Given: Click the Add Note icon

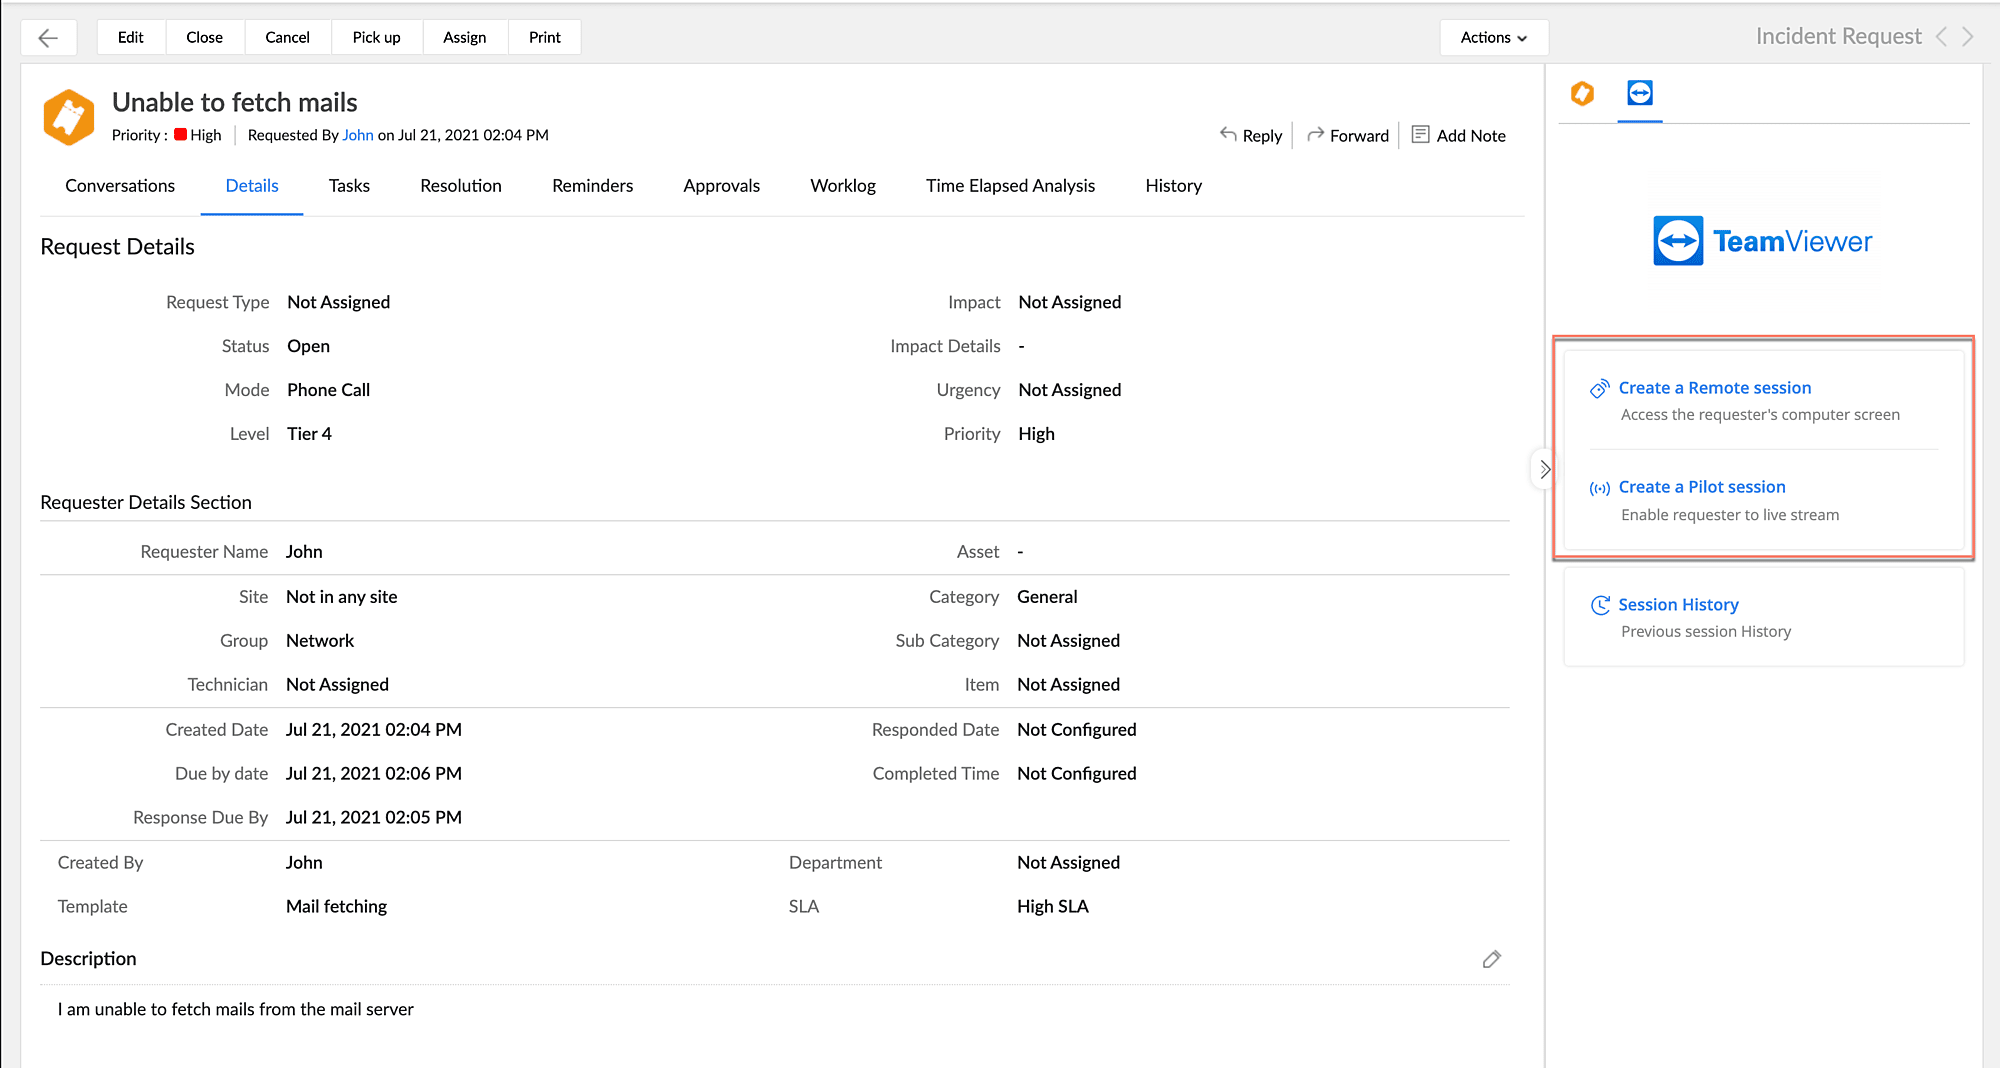Looking at the screenshot, I should [x=1420, y=134].
